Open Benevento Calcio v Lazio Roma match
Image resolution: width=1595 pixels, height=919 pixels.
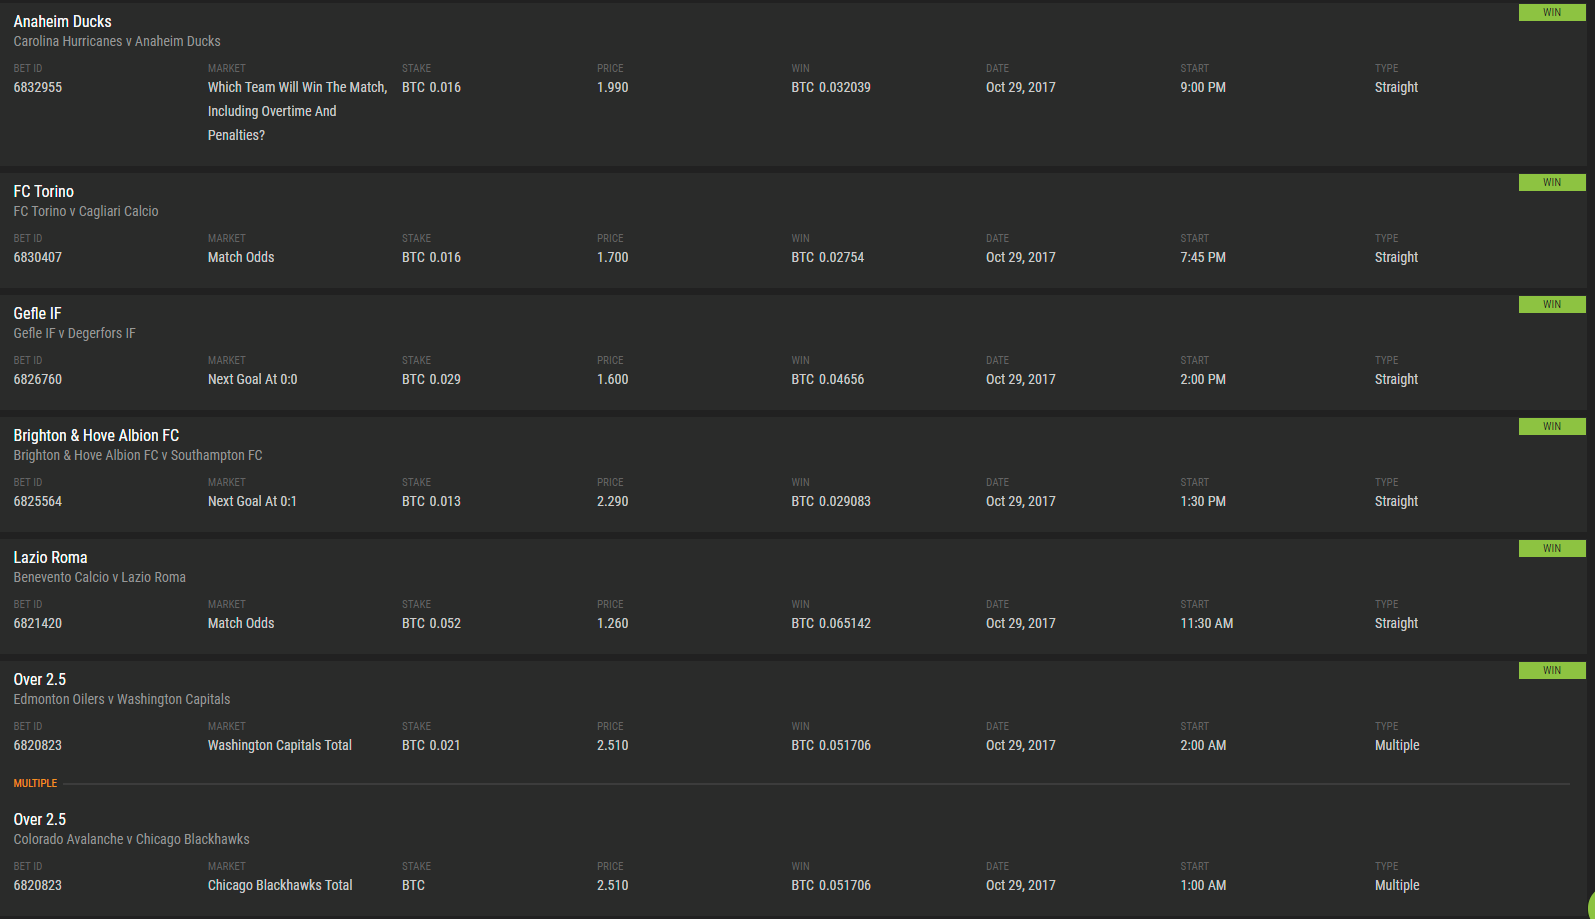point(99,577)
